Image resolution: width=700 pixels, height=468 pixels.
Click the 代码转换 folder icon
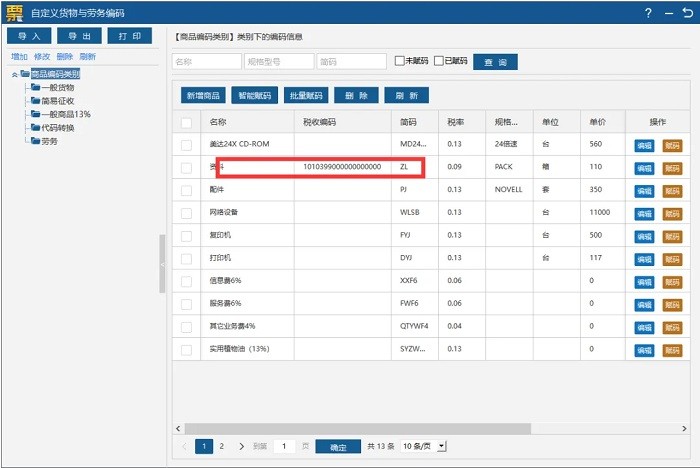pyautogui.click(x=35, y=128)
